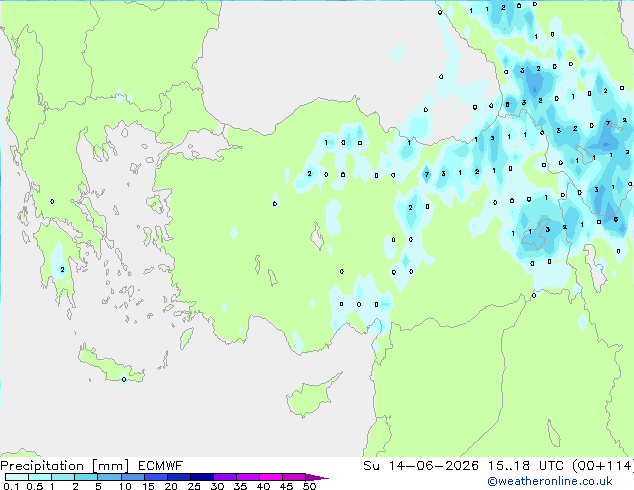Pick the 5–10 mm legend swatch
The height and width of the screenshot is (490, 634).
pyautogui.click(x=109, y=477)
